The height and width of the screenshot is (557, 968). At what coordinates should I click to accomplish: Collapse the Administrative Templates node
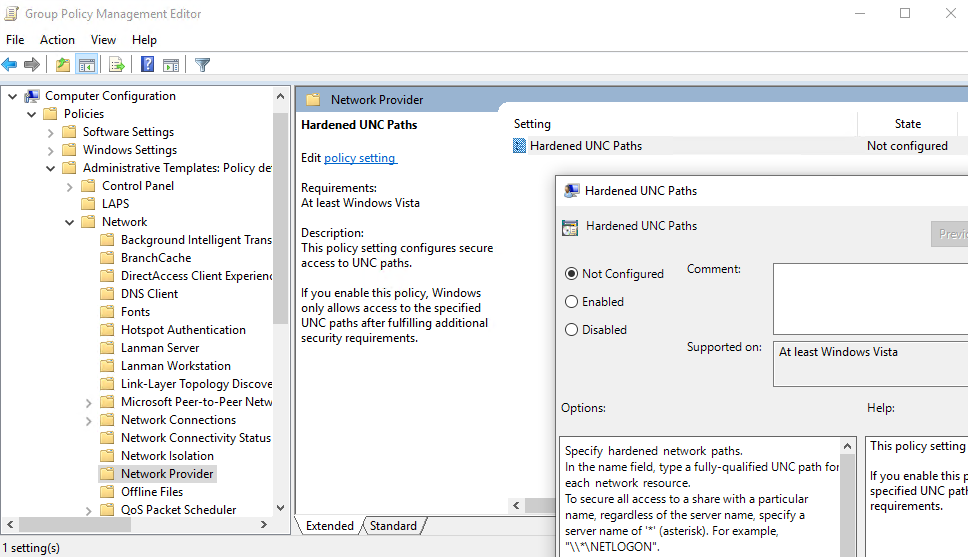(x=51, y=168)
